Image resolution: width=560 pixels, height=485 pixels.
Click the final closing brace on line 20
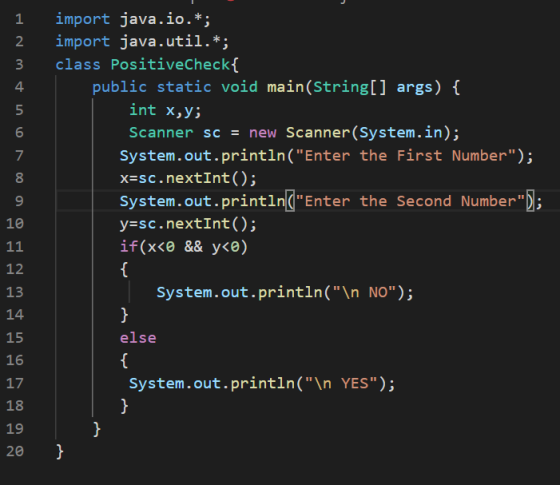(x=60, y=451)
